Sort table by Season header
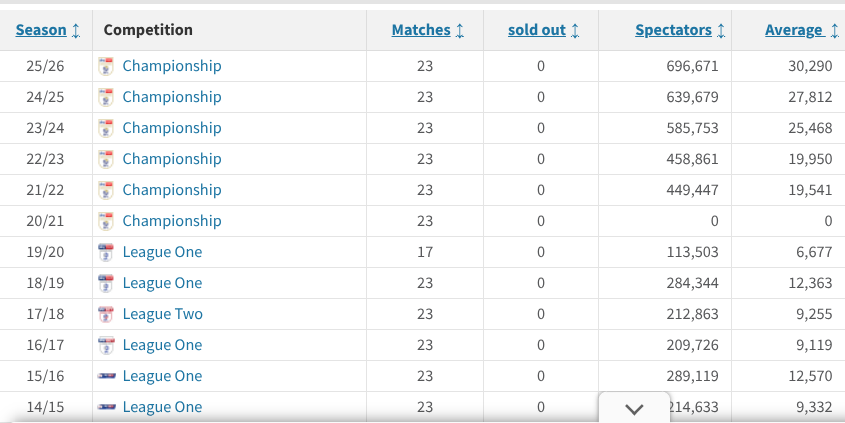This screenshot has height=423, width=845. tap(41, 30)
